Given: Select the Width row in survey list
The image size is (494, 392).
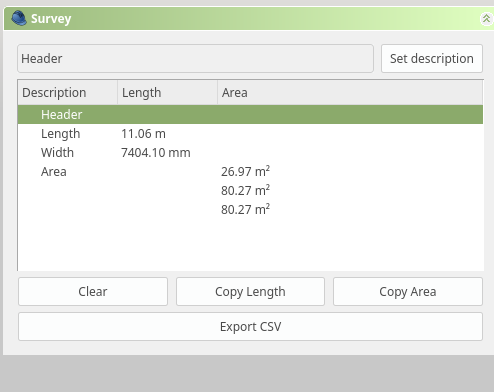Looking at the screenshot, I should click(250, 153).
